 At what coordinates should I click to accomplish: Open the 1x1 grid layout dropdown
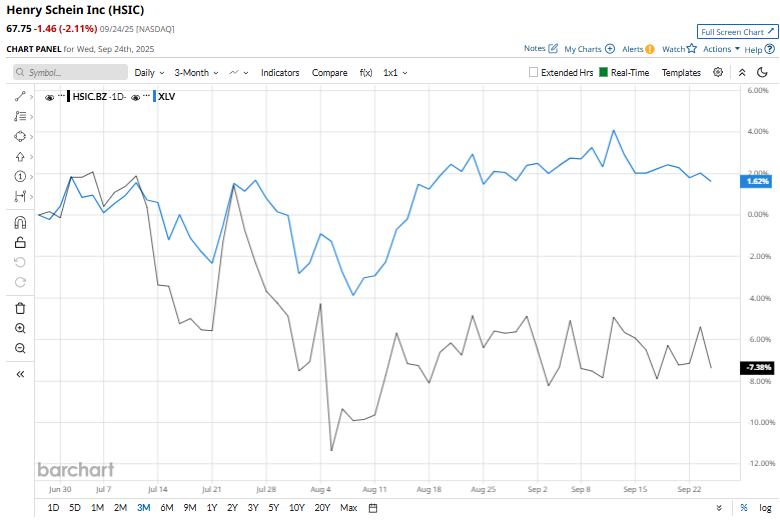click(x=395, y=73)
